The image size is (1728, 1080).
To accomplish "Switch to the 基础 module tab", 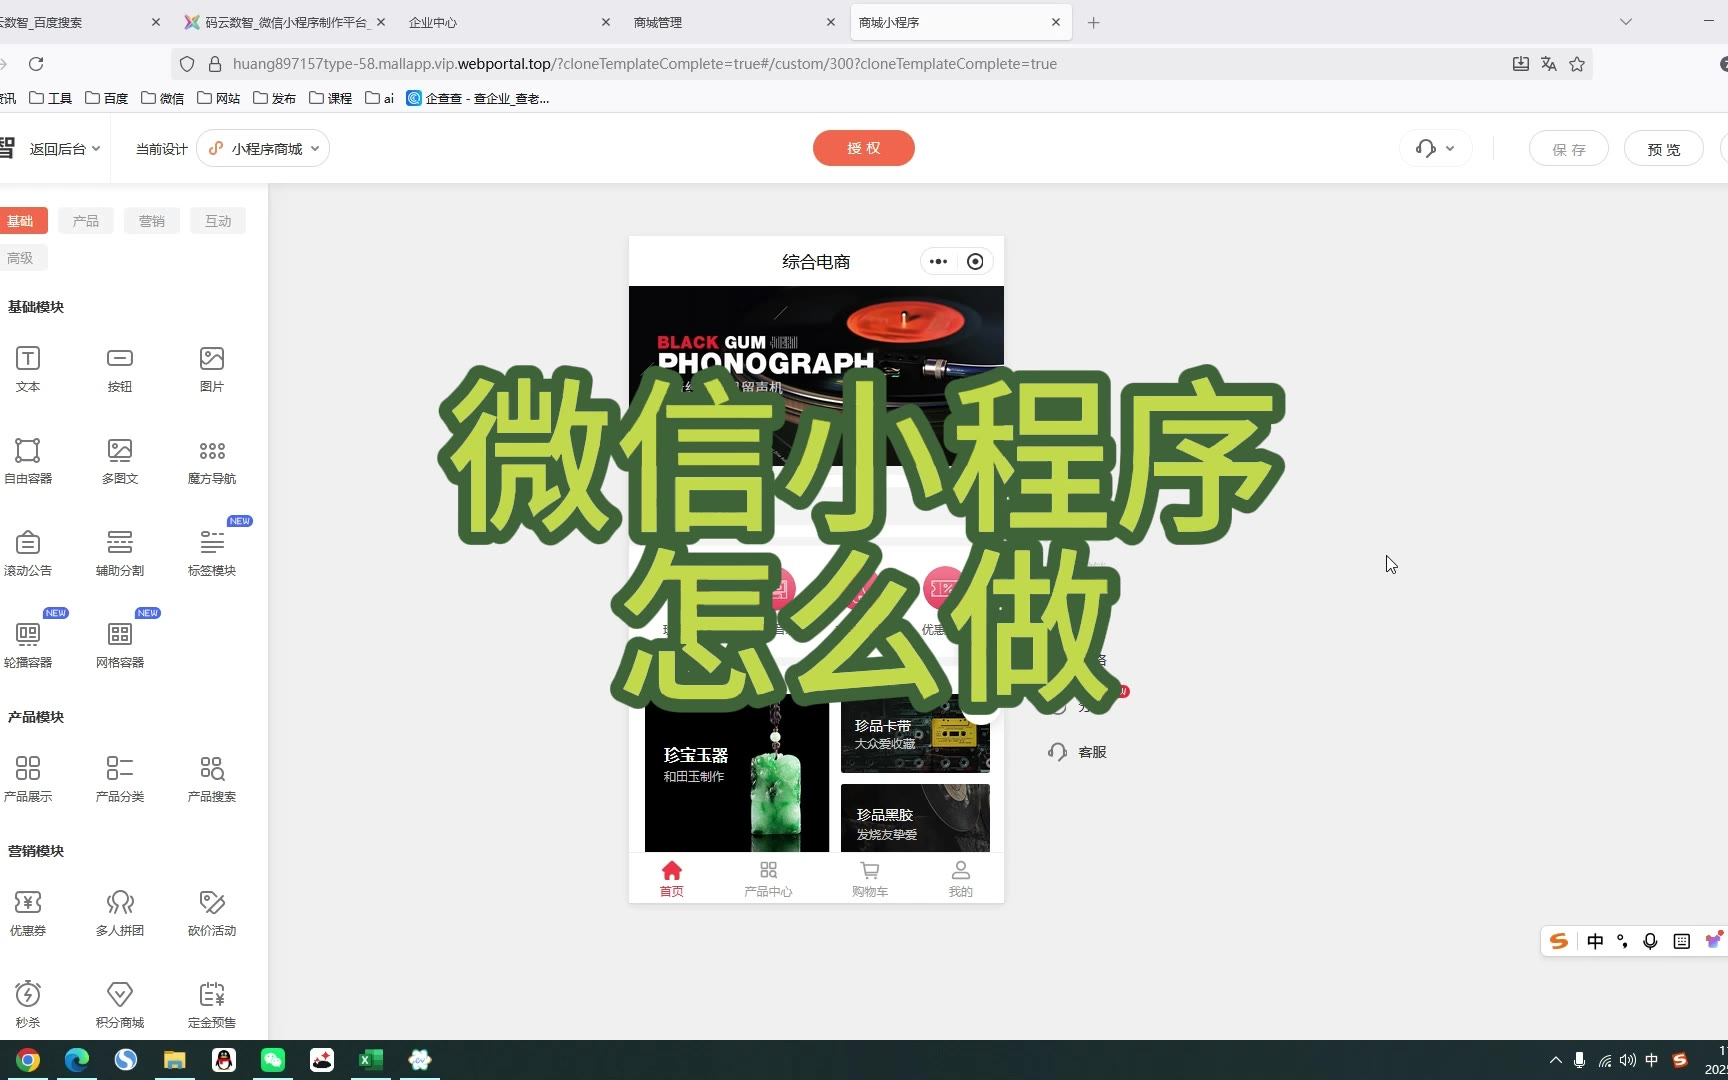I will click(x=21, y=221).
